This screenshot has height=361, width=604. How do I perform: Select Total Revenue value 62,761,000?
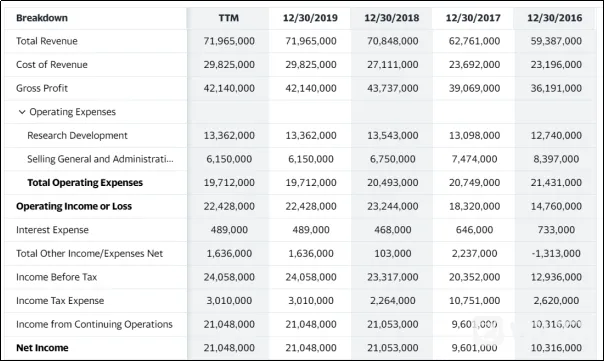[474, 41]
